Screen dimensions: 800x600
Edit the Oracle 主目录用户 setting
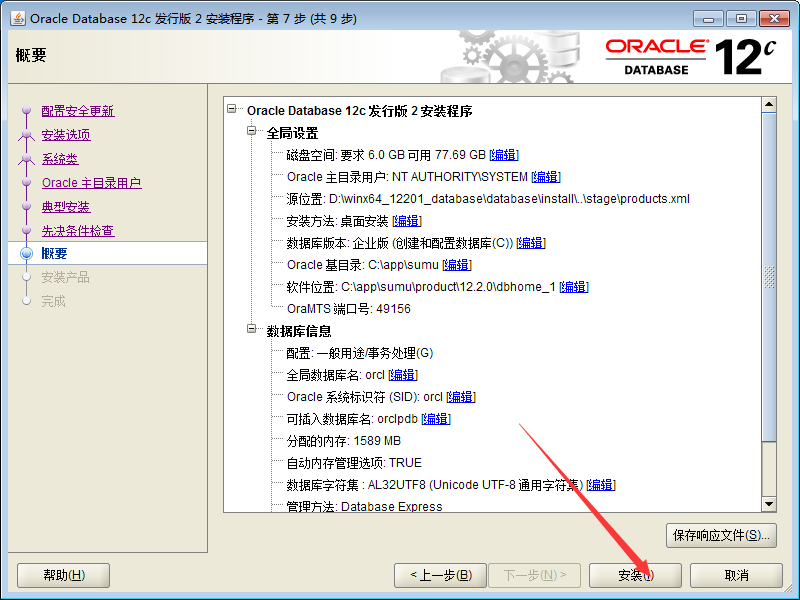pyautogui.click(x=546, y=177)
